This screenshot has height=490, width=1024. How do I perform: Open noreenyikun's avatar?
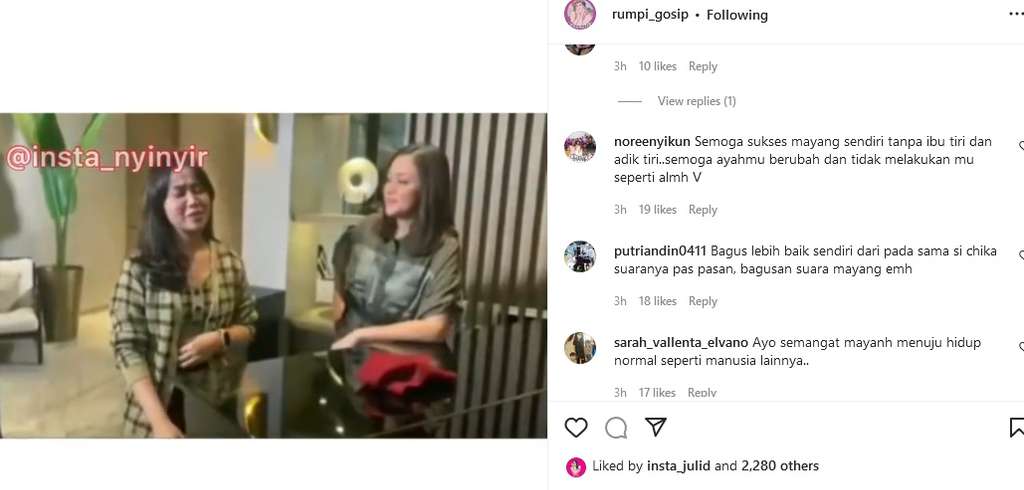(x=580, y=146)
